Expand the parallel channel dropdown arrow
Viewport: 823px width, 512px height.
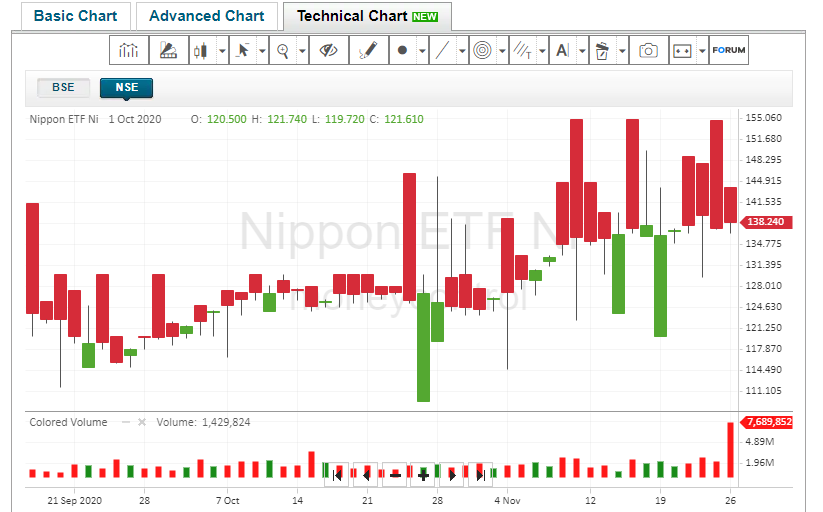[x=542, y=50]
